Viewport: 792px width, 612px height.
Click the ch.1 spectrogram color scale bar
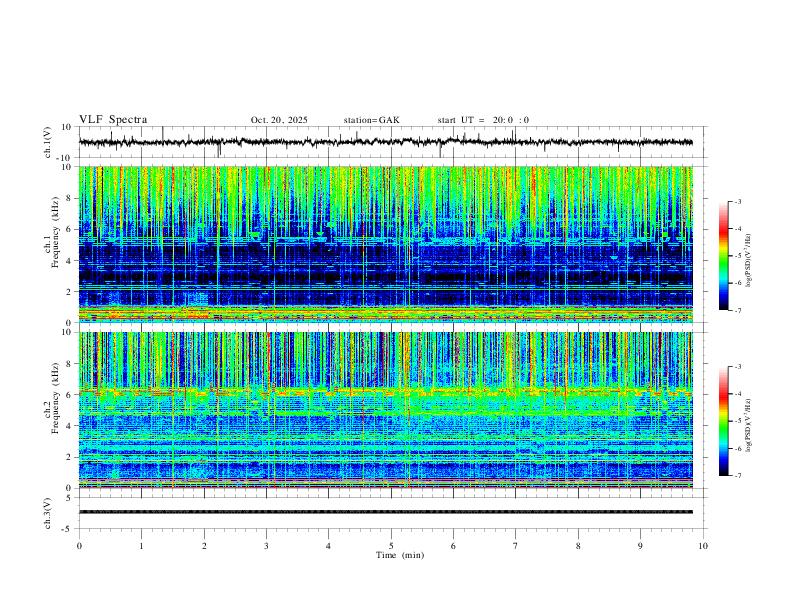(x=724, y=256)
